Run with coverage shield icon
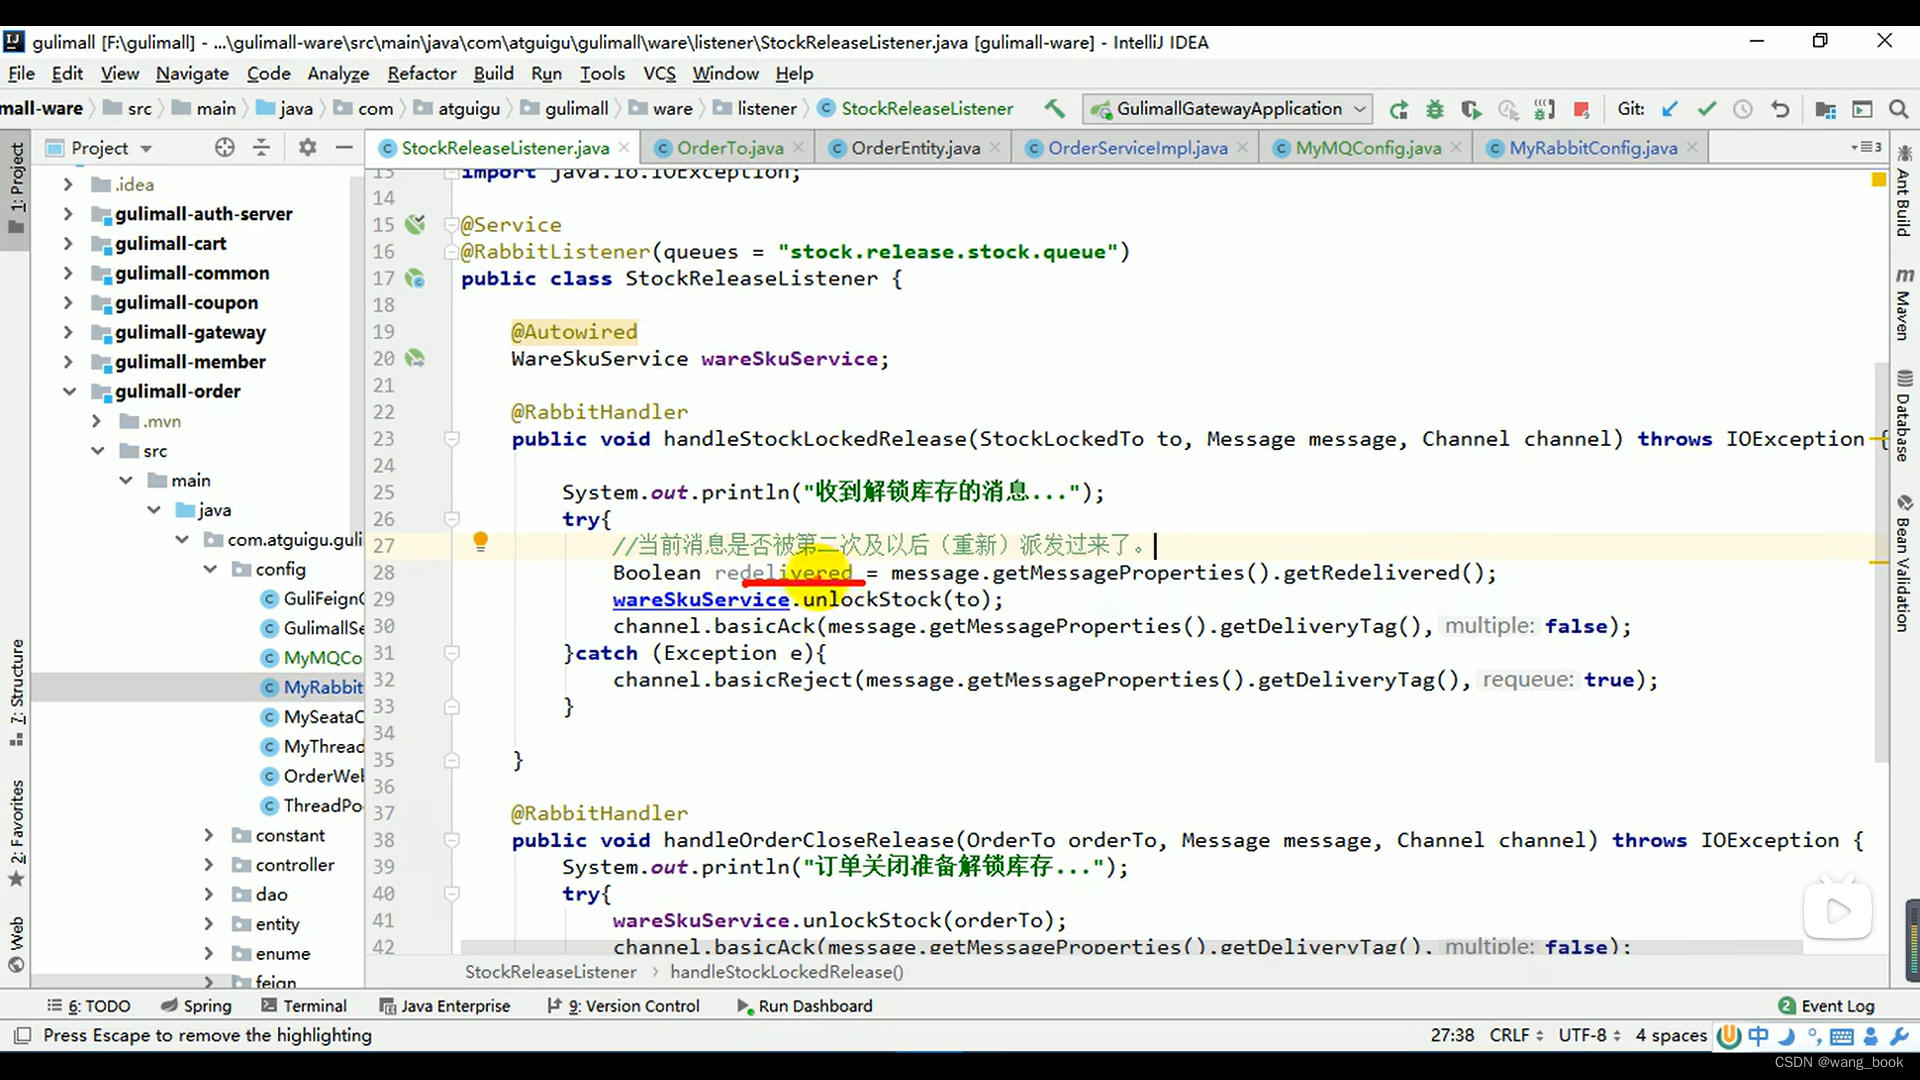The height and width of the screenshot is (1080, 1920). [1471, 109]
